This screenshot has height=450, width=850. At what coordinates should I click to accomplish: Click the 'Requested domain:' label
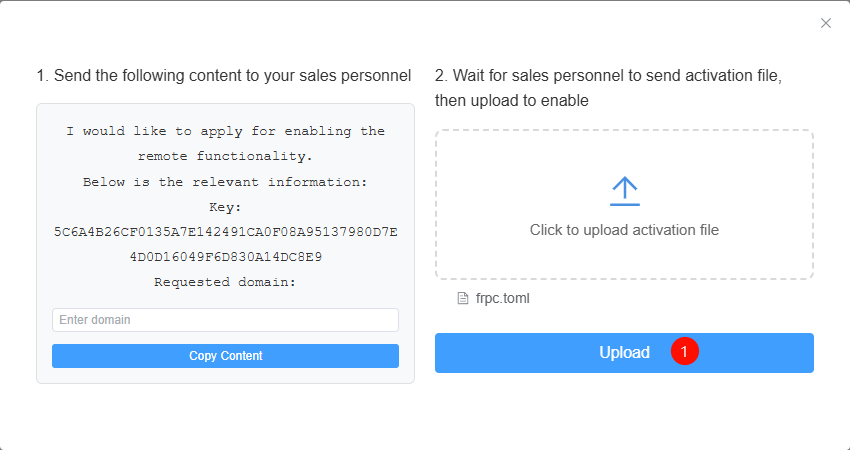click(x=225, y=282)
